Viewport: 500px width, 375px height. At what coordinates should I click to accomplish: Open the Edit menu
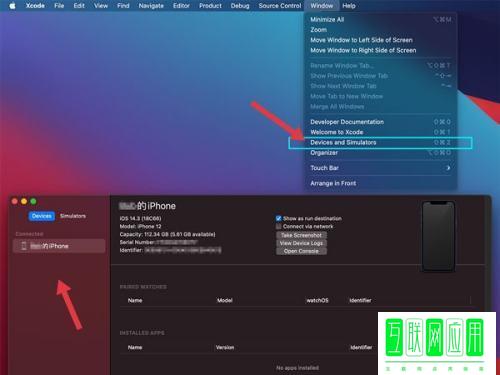79,6
